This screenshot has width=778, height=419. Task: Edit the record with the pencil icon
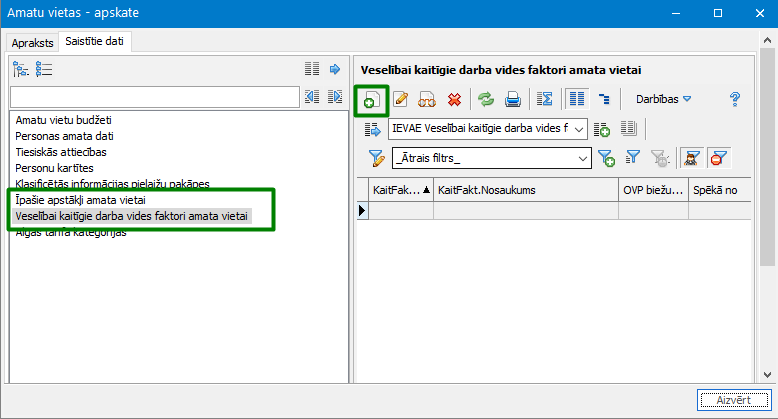point(400,99)
